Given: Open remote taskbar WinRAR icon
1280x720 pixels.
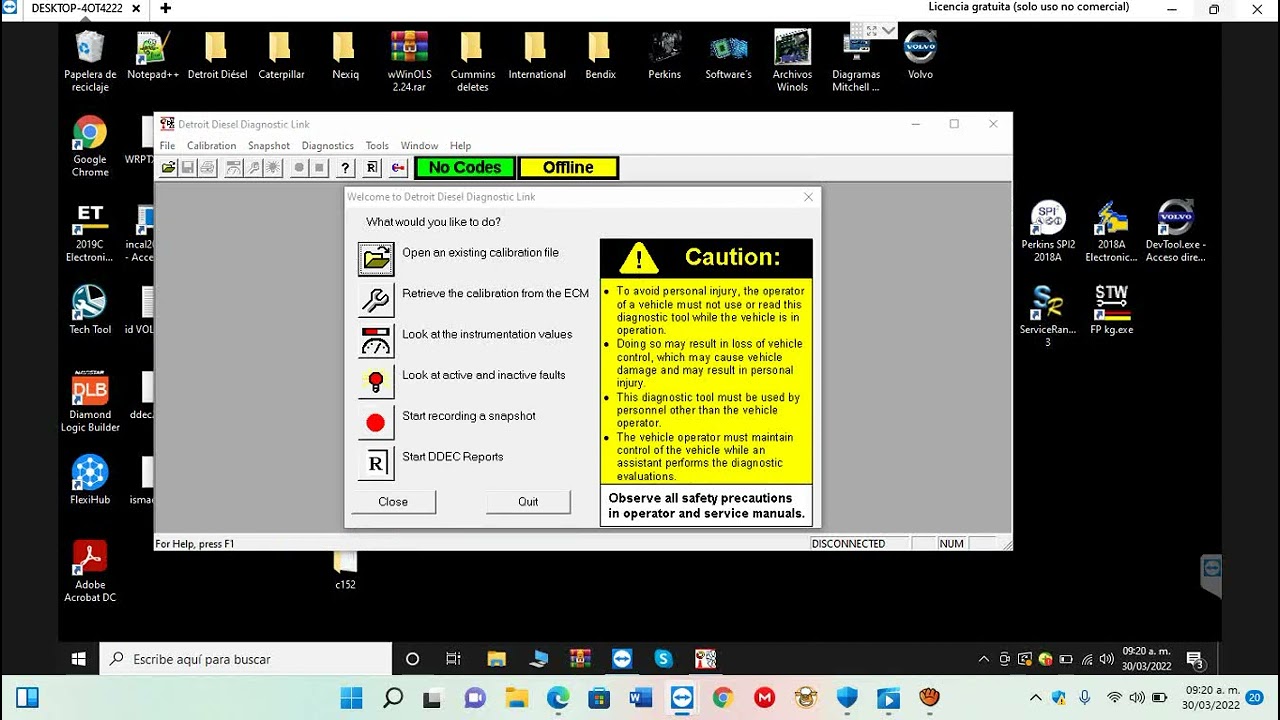Looking at the screenshot, I should [x=580, y=659].
